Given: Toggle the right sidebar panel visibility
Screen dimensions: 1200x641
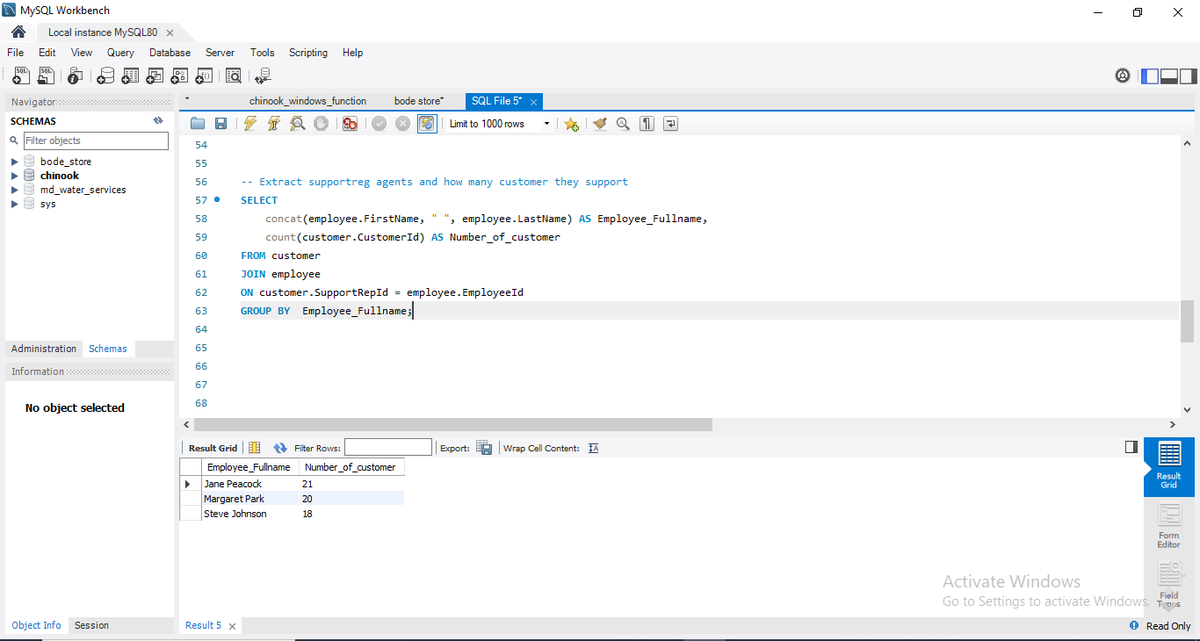Looking at the screenshot, I should tap(1188, 76).
